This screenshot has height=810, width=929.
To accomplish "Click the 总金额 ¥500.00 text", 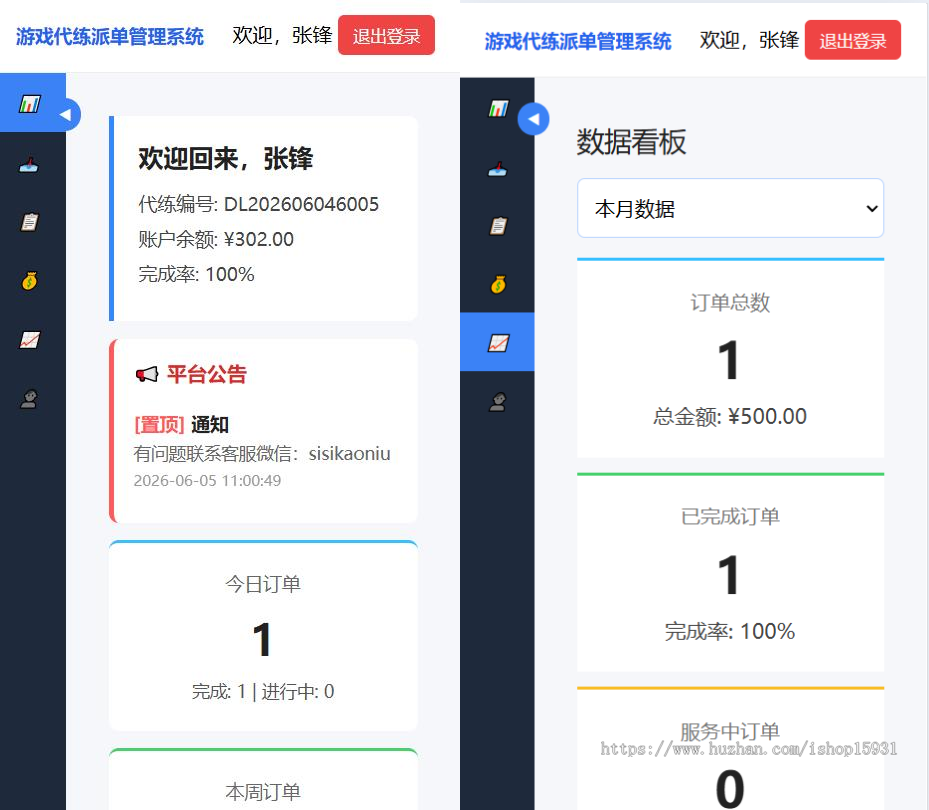I will (x=730, y=417).
